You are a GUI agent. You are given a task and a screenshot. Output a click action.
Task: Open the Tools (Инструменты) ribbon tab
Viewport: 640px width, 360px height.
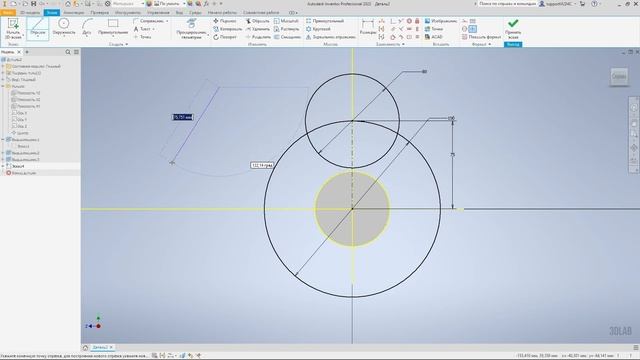coord(128,13)
